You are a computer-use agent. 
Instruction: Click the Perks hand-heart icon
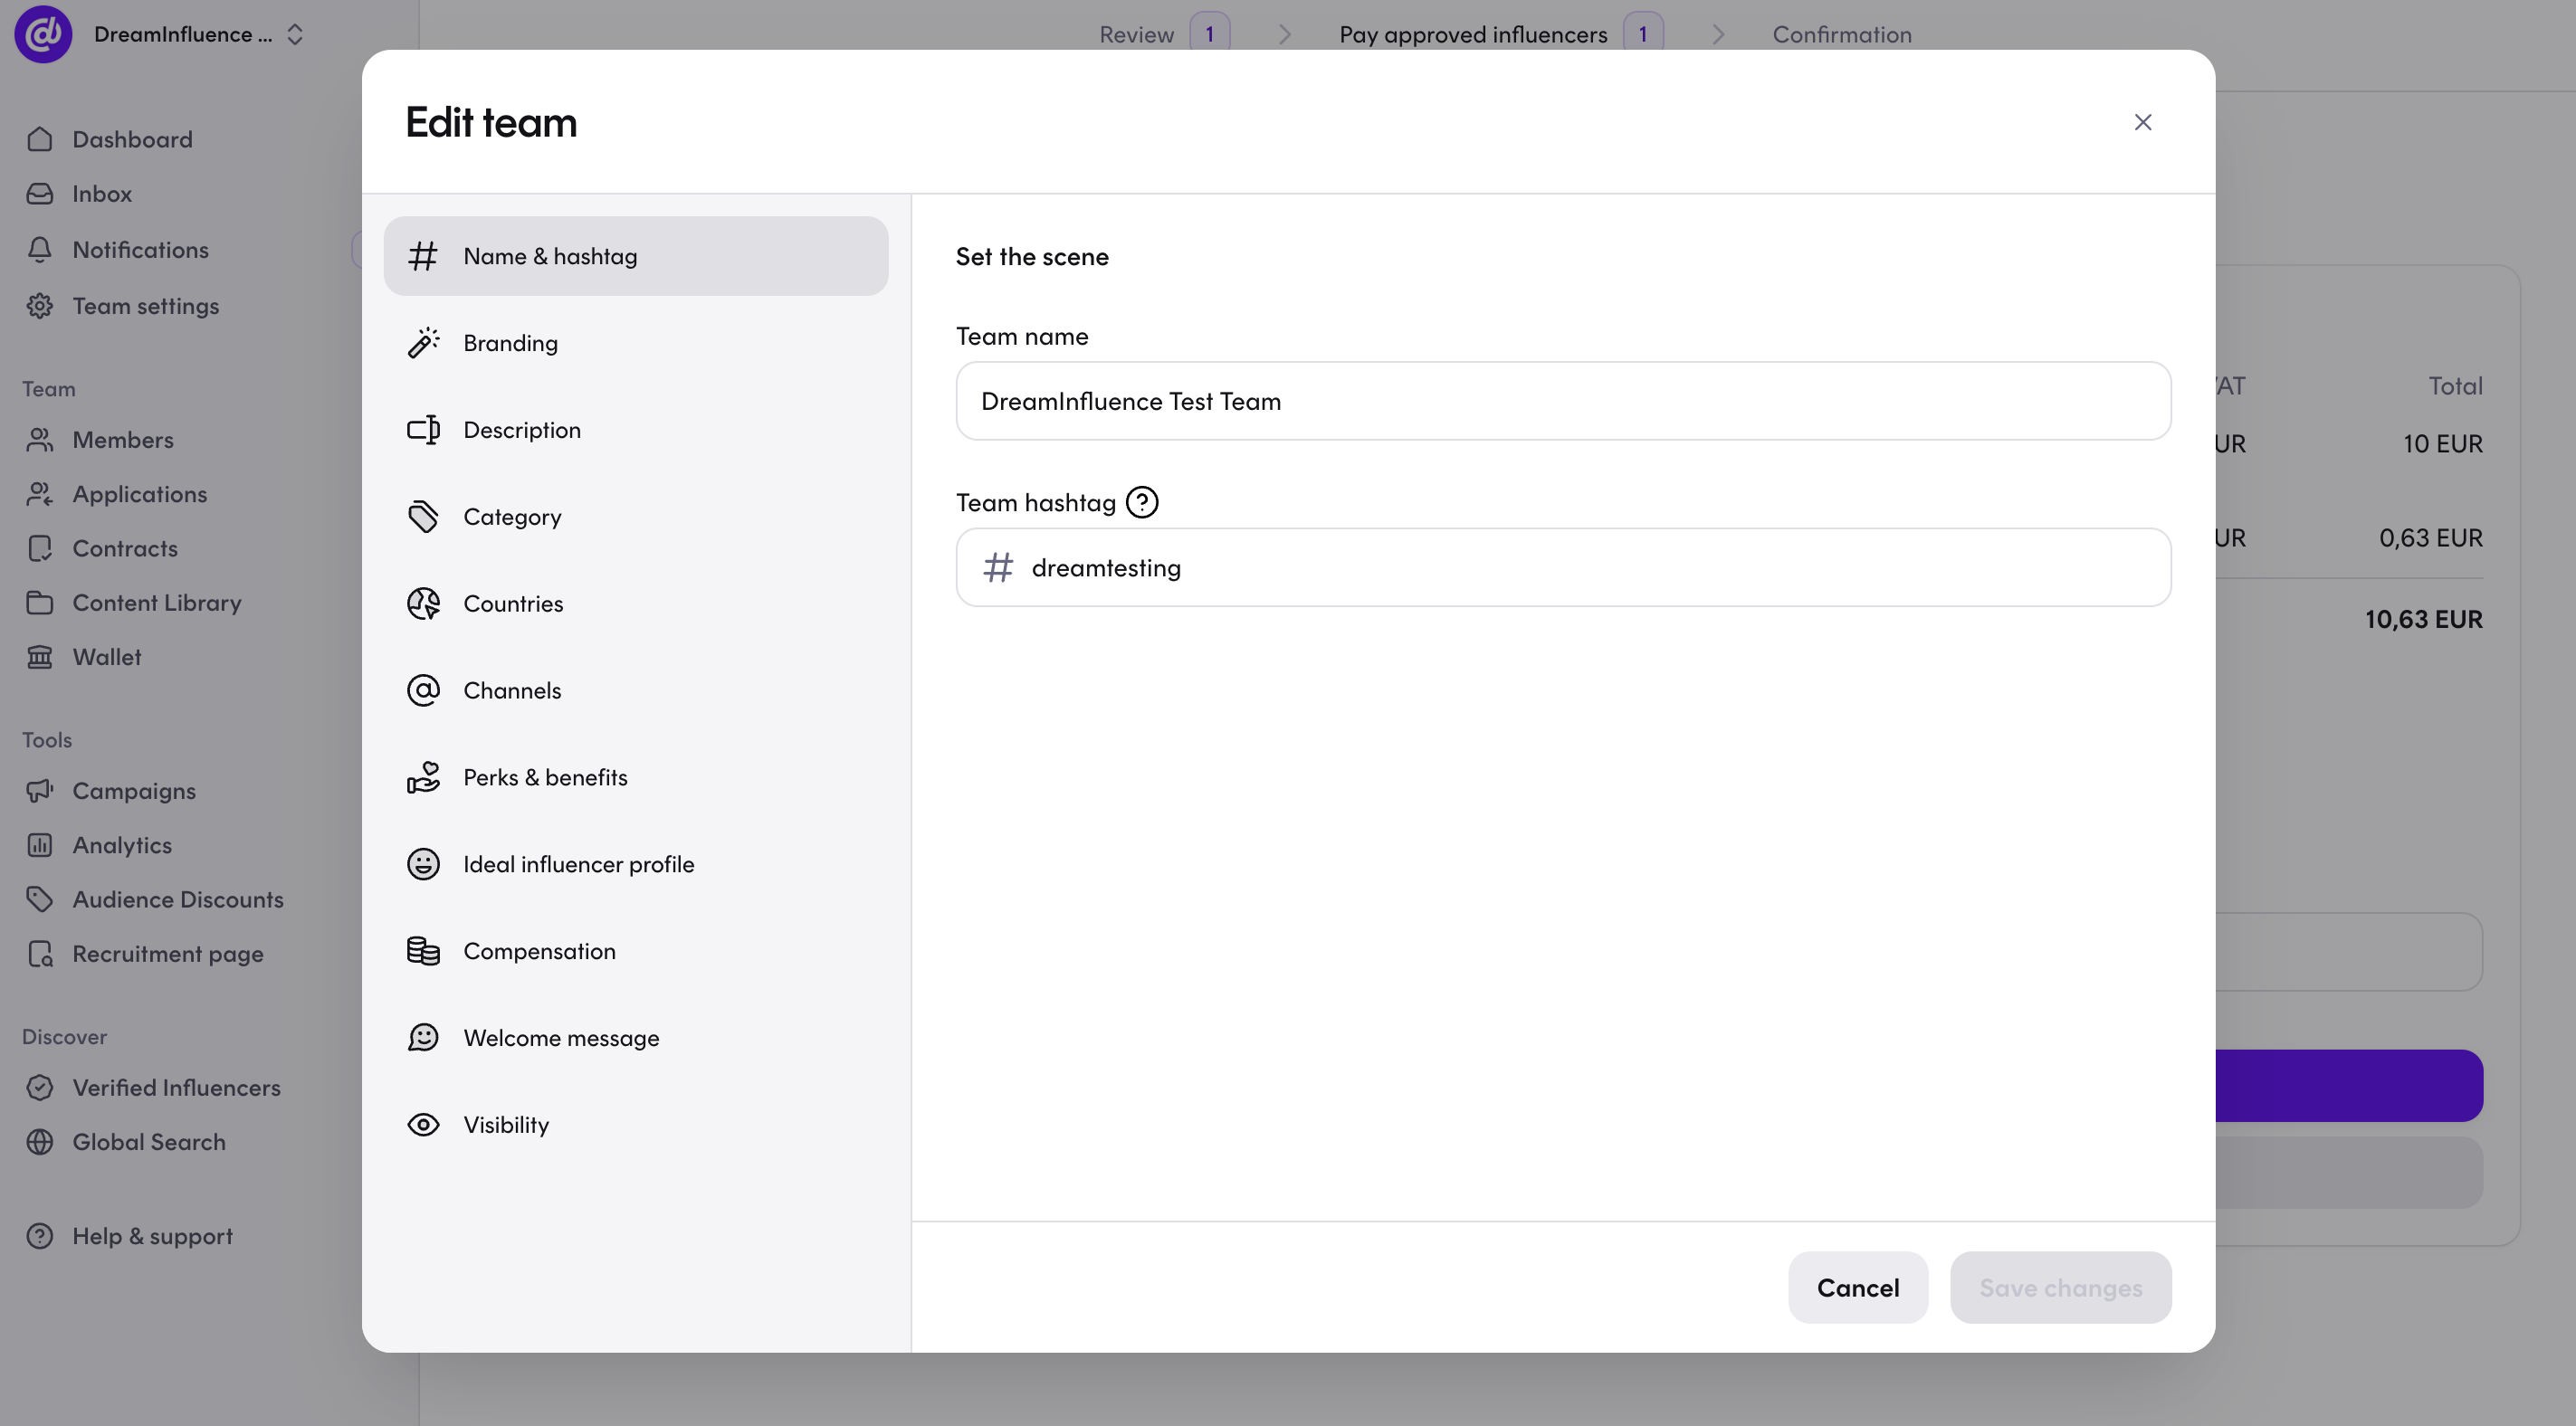click(423, 777)
